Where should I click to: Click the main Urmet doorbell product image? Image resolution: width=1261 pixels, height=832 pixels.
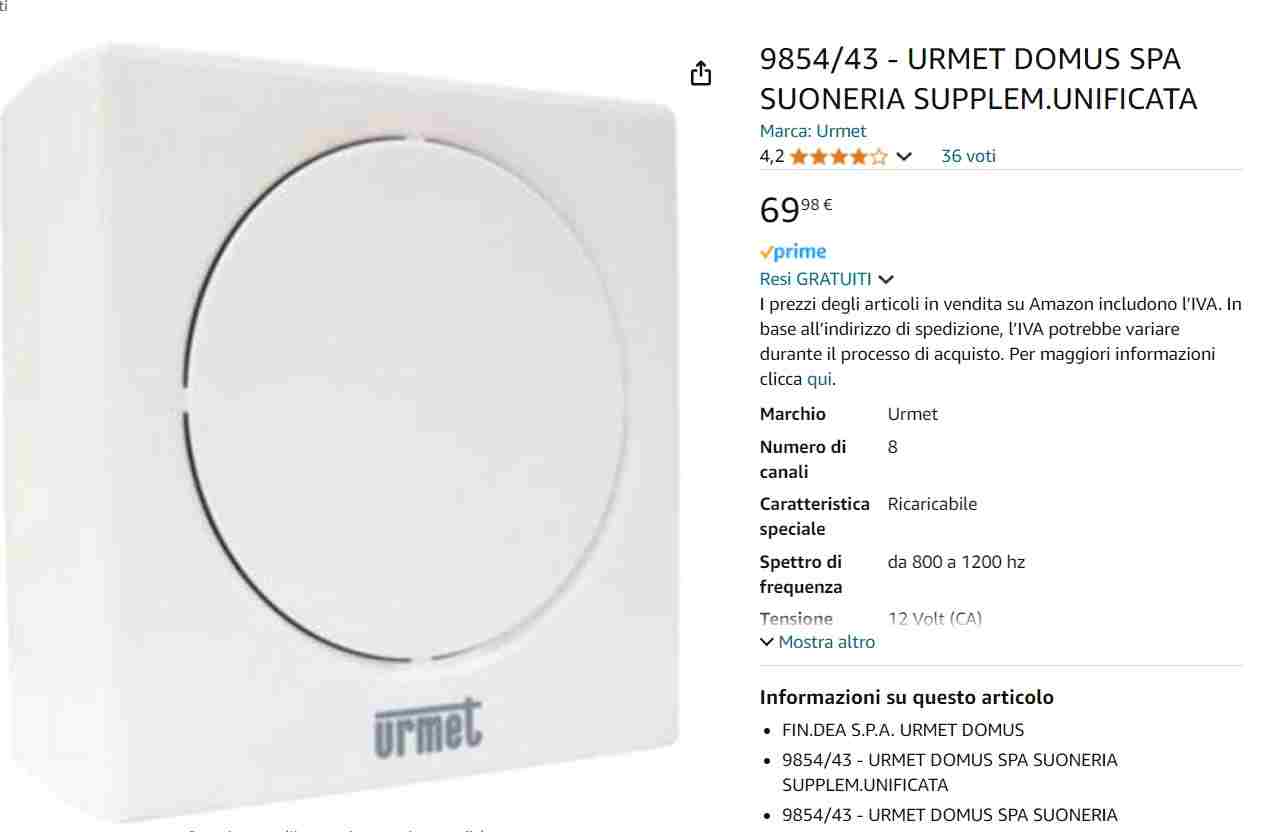(x=340, y=432)
